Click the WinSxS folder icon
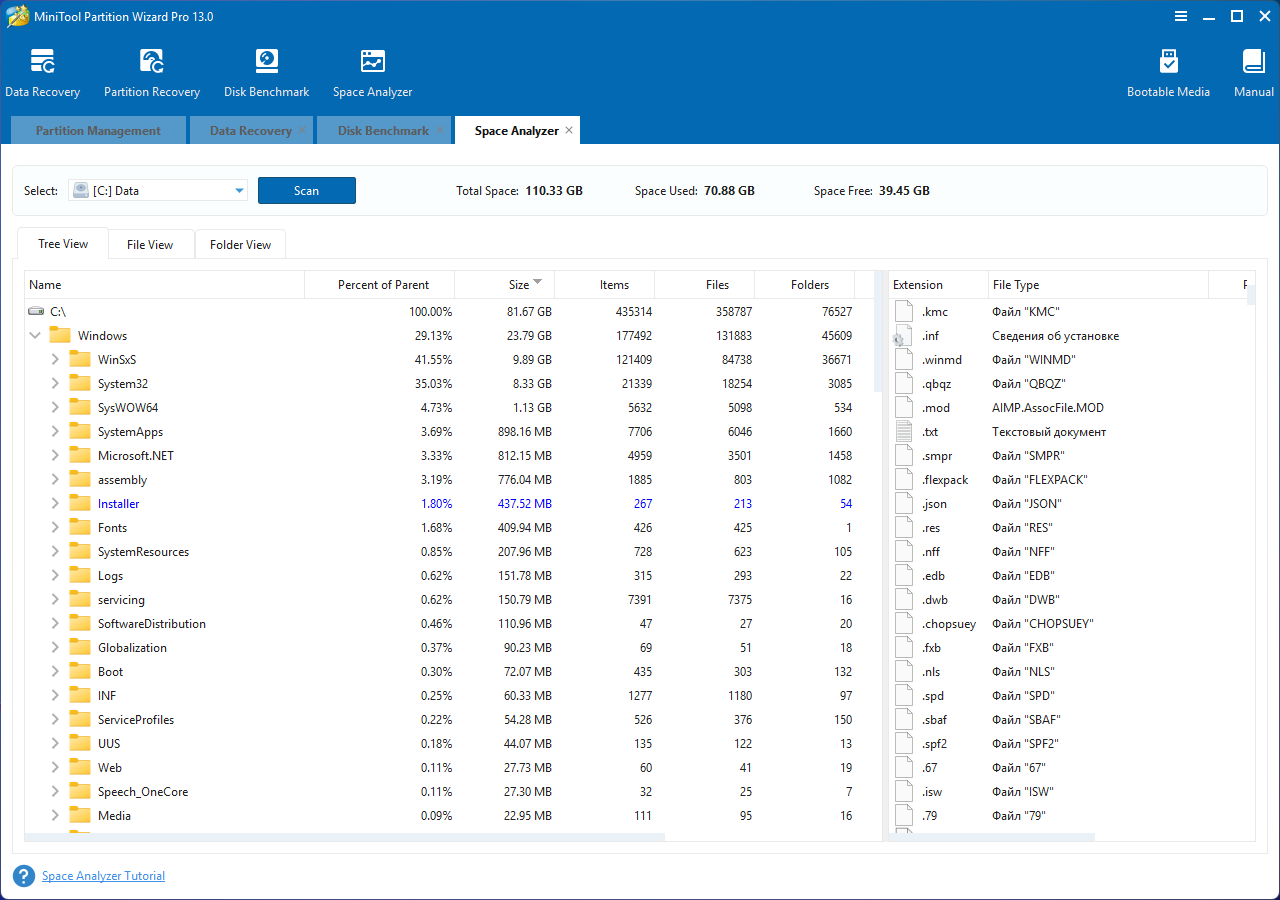The height and width of the screenshot is (900, 1280). [80, 360]
